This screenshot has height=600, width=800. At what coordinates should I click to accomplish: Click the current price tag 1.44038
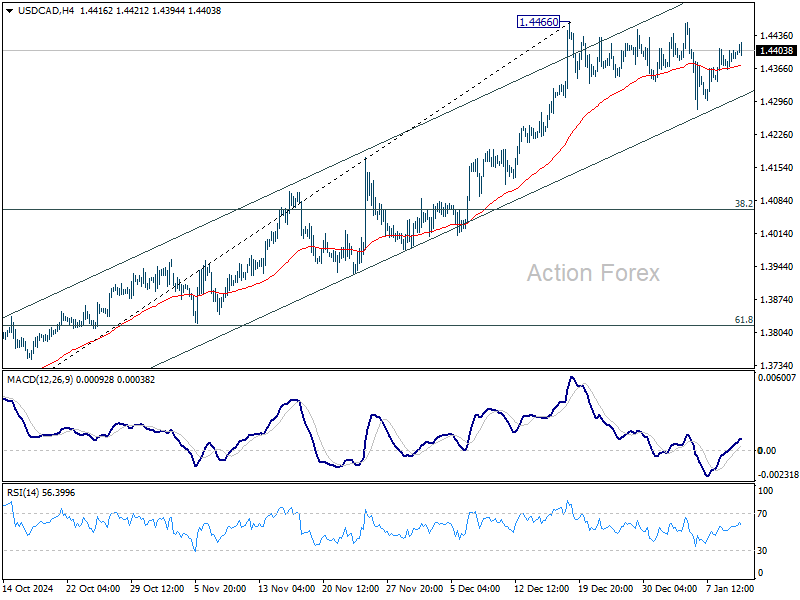click(x=777, y=51)
